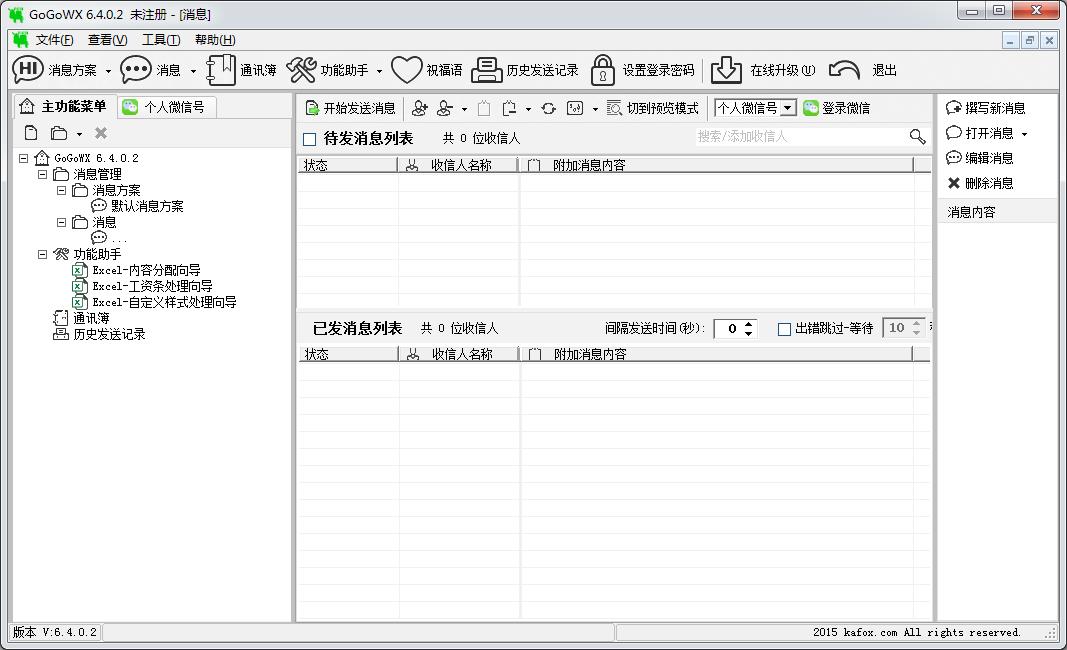Collapse the 消息管理 tree node
This screenshot has height=650, width=1067.
point(42,174)
